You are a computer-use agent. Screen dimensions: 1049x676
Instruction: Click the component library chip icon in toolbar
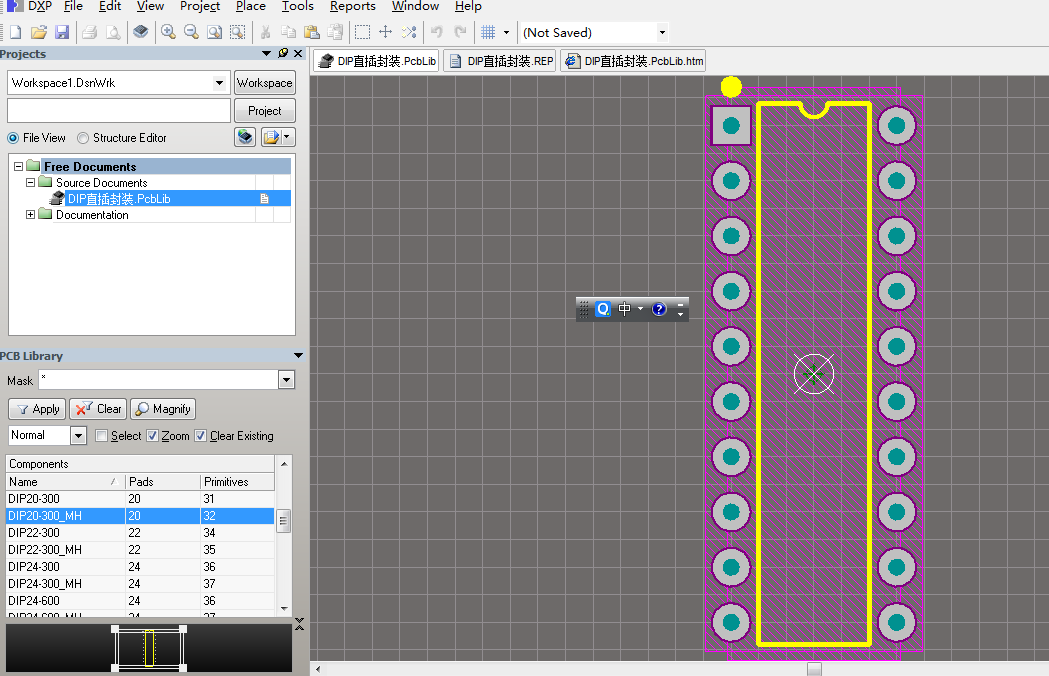point(140,32)
